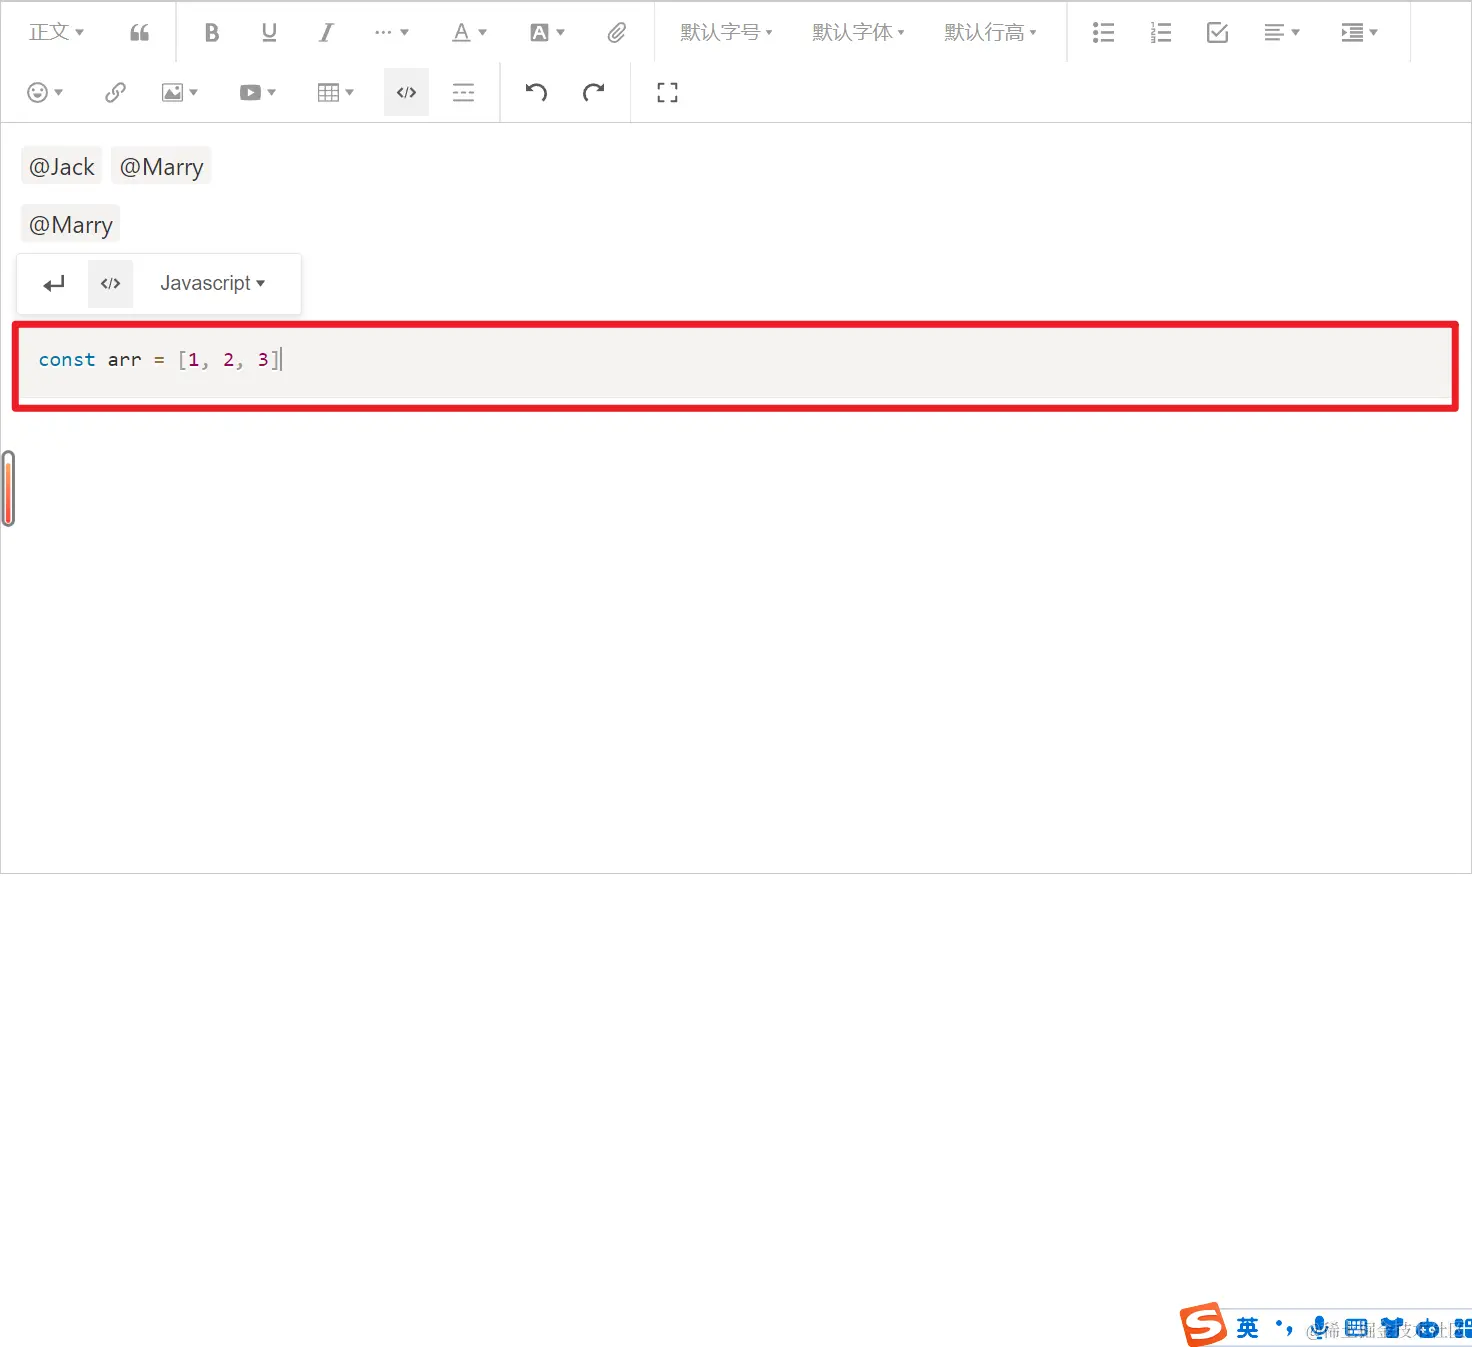Viewport: 1472px width, 1347px height.
Task: Insert a todo checkbox list
Action: pos(1217,32)
